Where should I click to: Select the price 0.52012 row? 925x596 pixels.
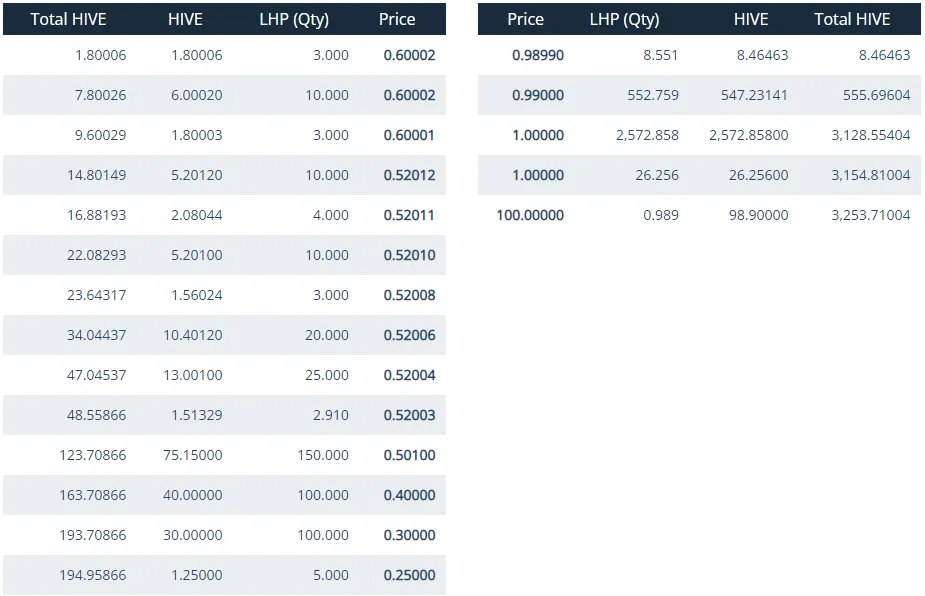tap(224, 175)
